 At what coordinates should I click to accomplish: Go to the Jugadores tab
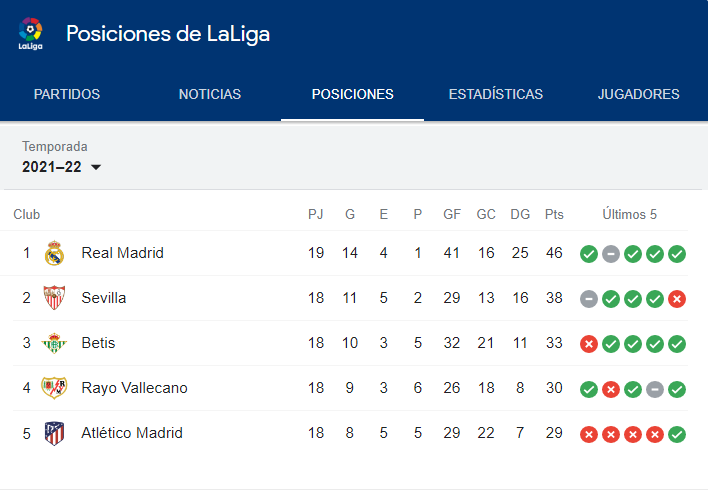(638, 94)
